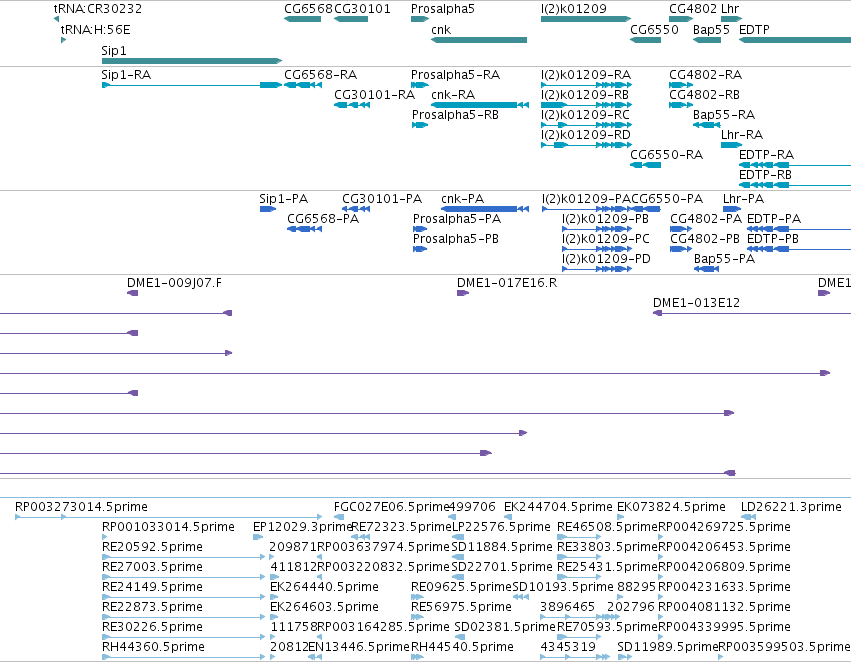Select the CG6550-RA transcript label
The image size is (851, 662).
point(666,155)
